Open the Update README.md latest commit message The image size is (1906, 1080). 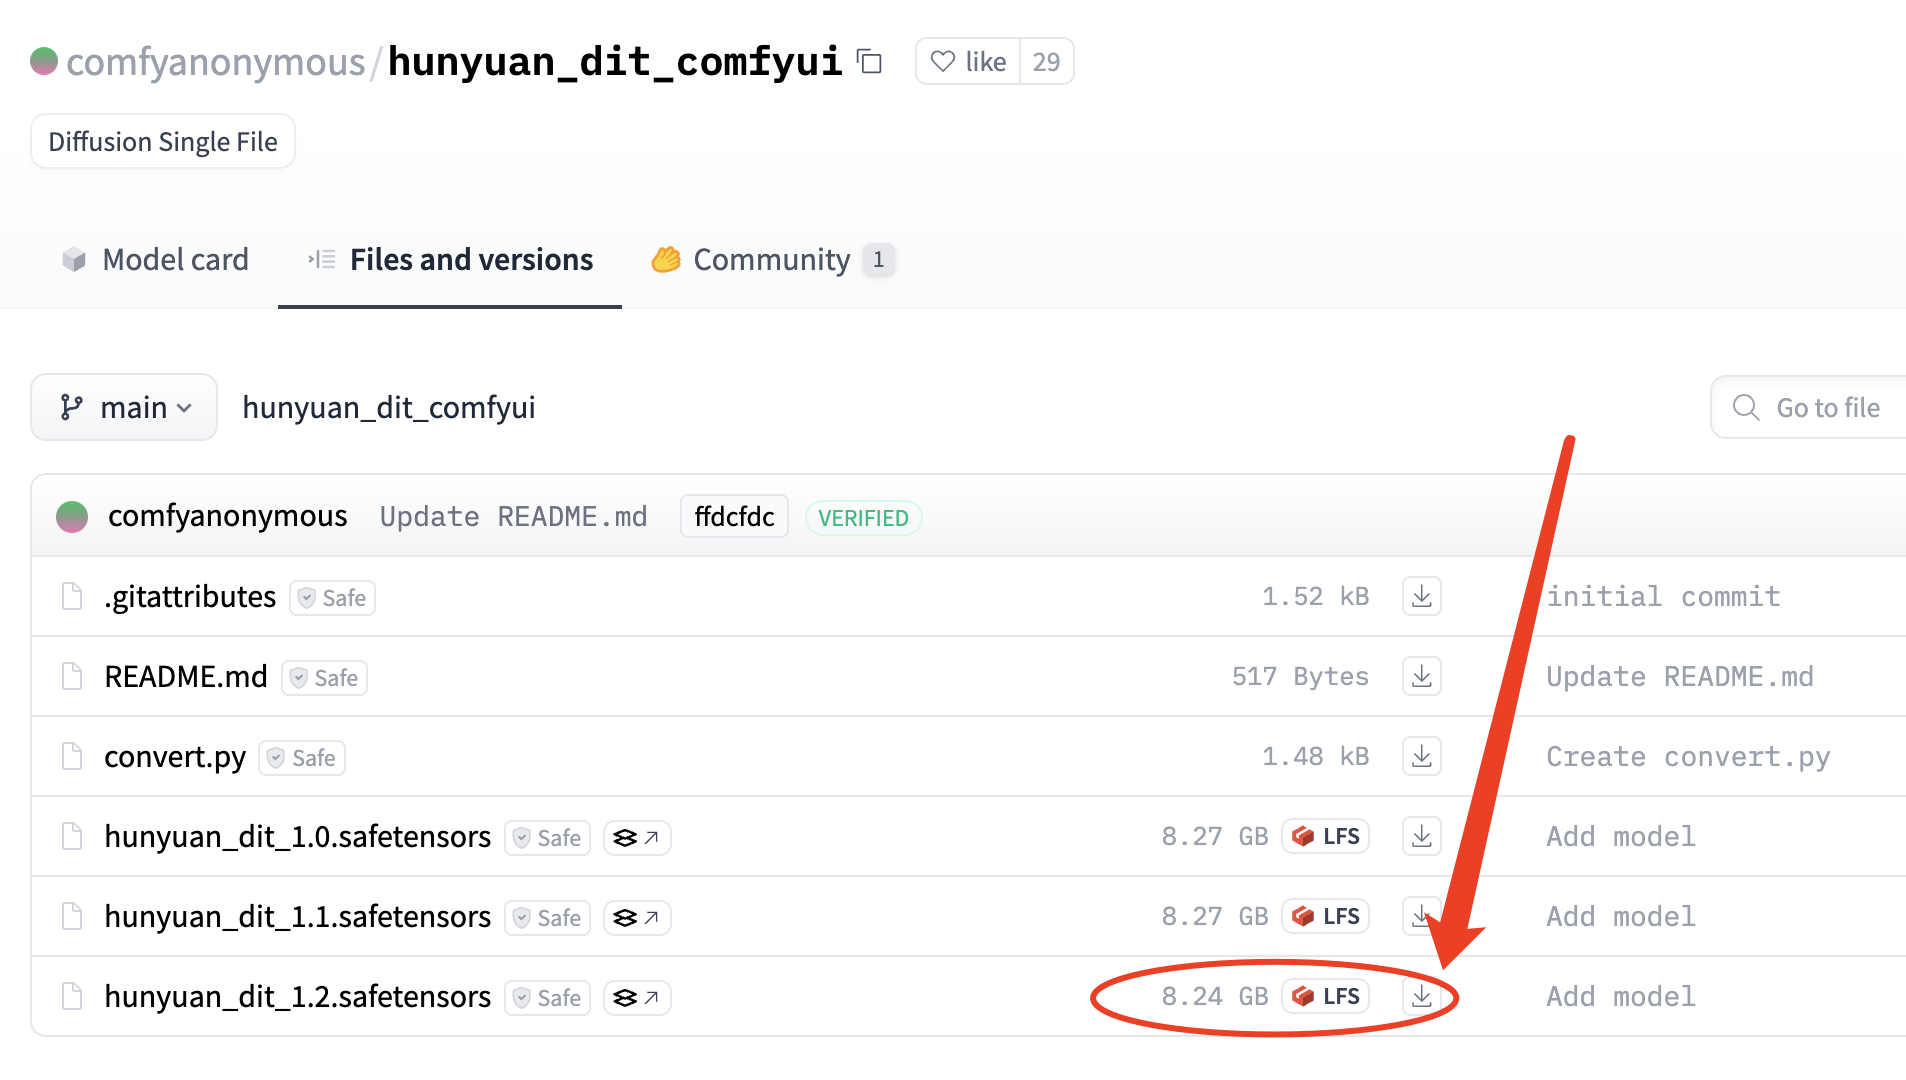coord(513,517)
